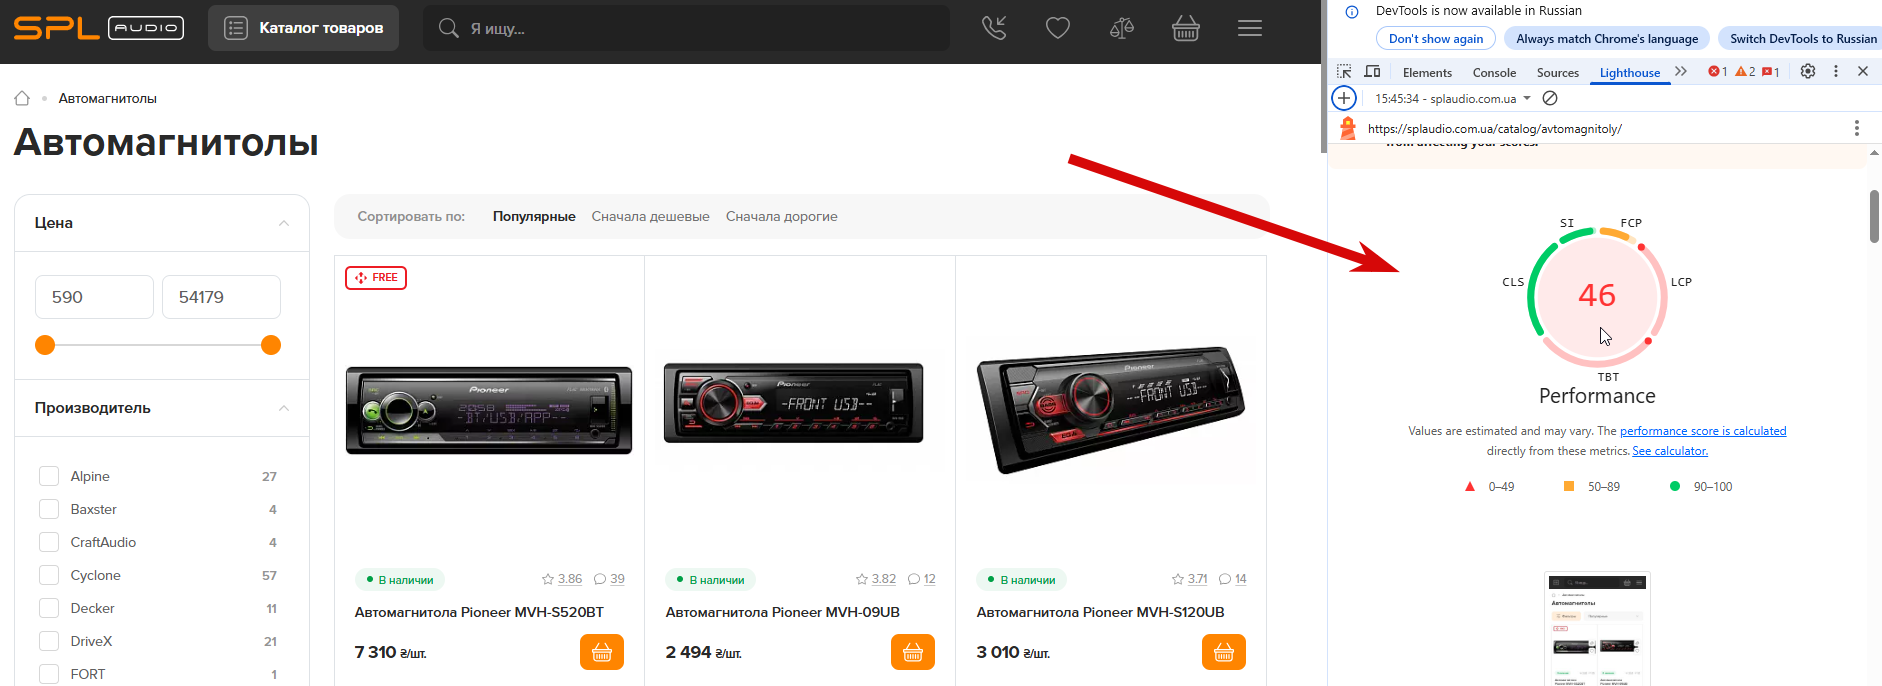Click the minimum price field 590
1882x686 pixels.
94,297
